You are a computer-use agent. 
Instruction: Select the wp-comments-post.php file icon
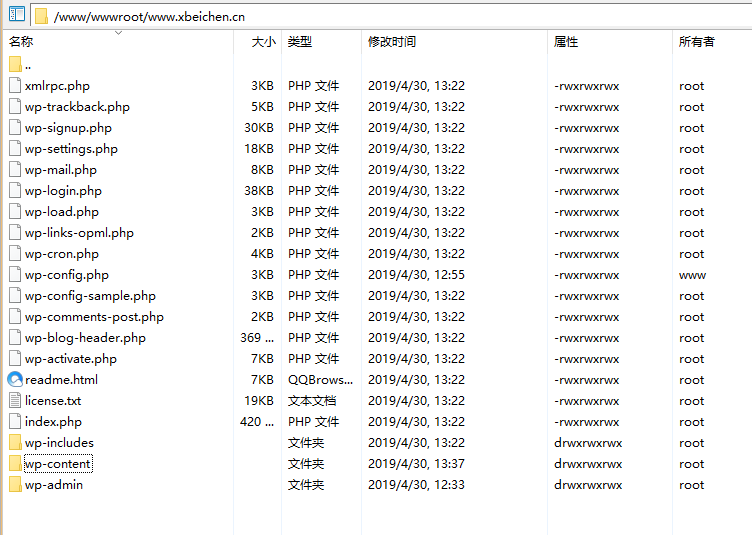(15, 316)
